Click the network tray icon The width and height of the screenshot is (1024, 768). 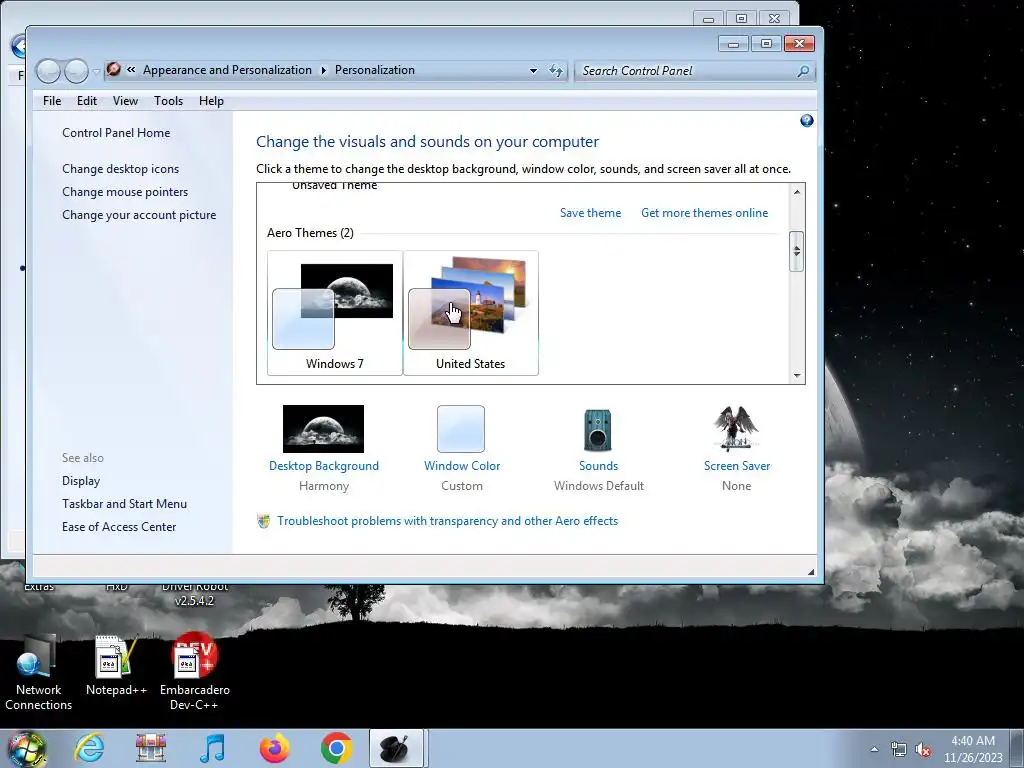click(899, 750)
